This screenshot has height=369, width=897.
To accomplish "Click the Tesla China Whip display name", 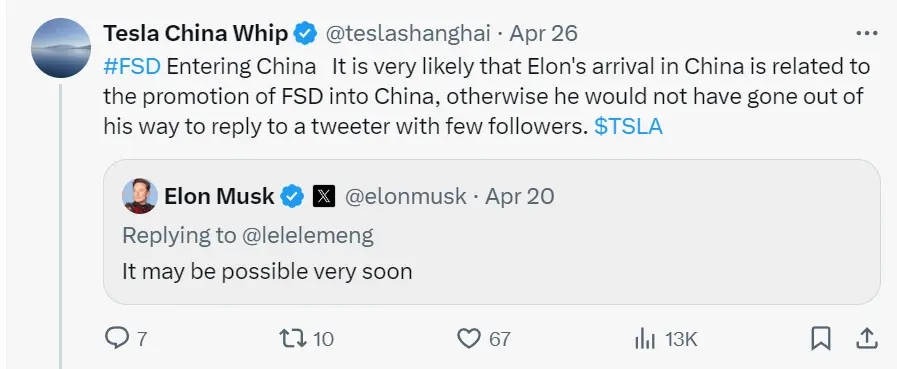I will pos(196,34).
